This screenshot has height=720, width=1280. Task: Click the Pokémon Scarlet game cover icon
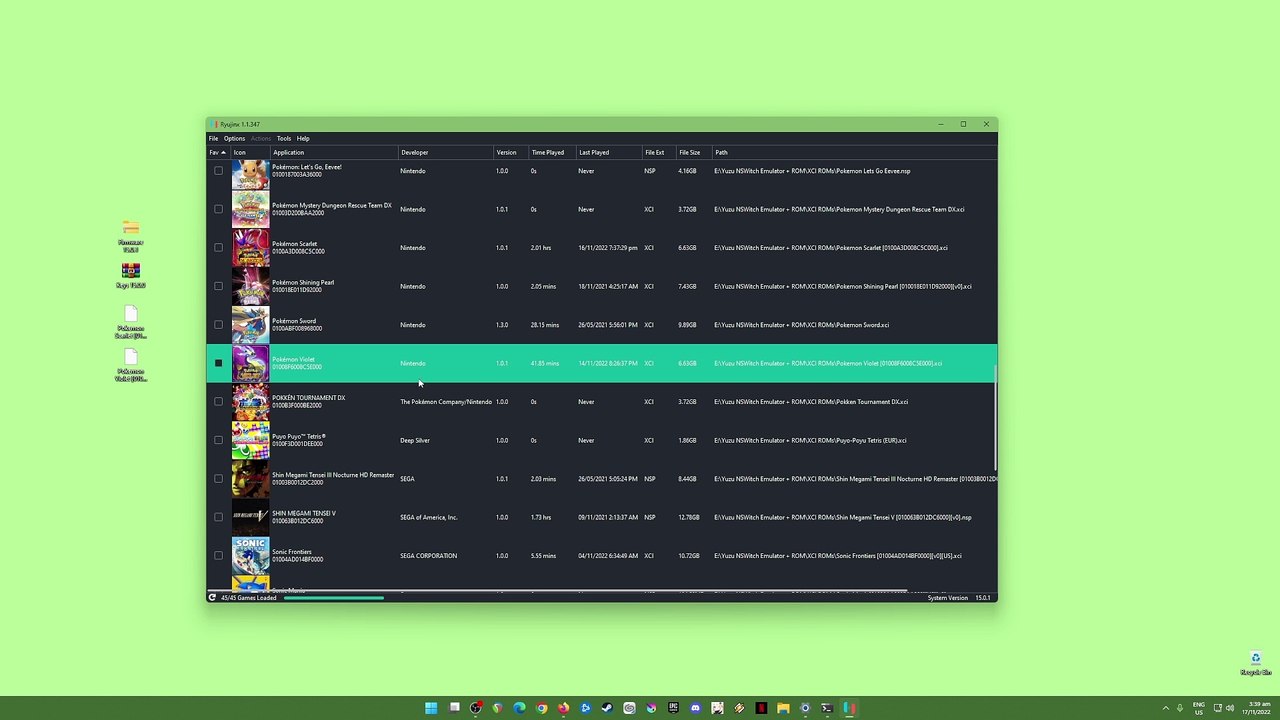250,248
